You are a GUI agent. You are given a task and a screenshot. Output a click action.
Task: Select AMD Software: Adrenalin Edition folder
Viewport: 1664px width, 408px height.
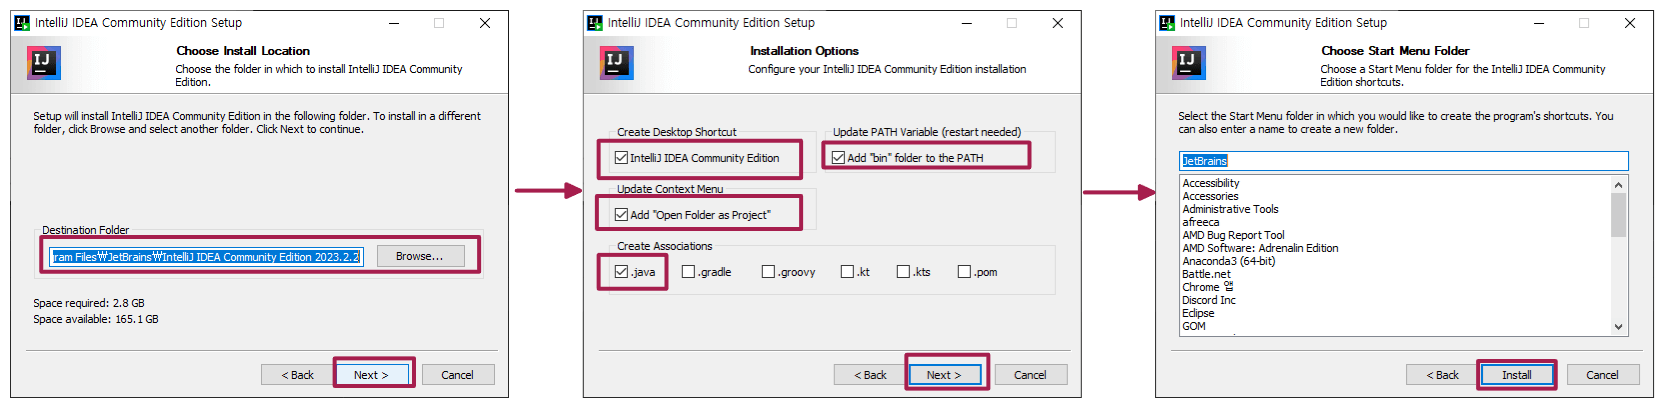[1260, 248]
